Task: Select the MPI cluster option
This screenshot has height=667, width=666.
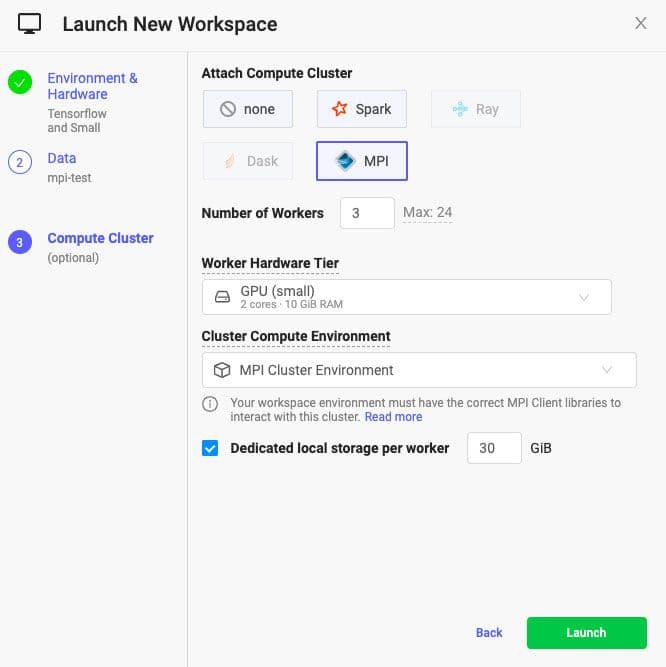Action: point(361,161)
